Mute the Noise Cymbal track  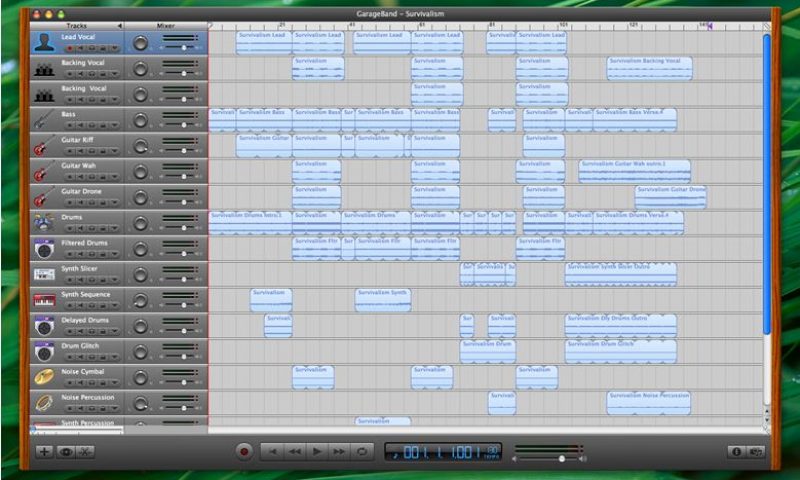80,383
